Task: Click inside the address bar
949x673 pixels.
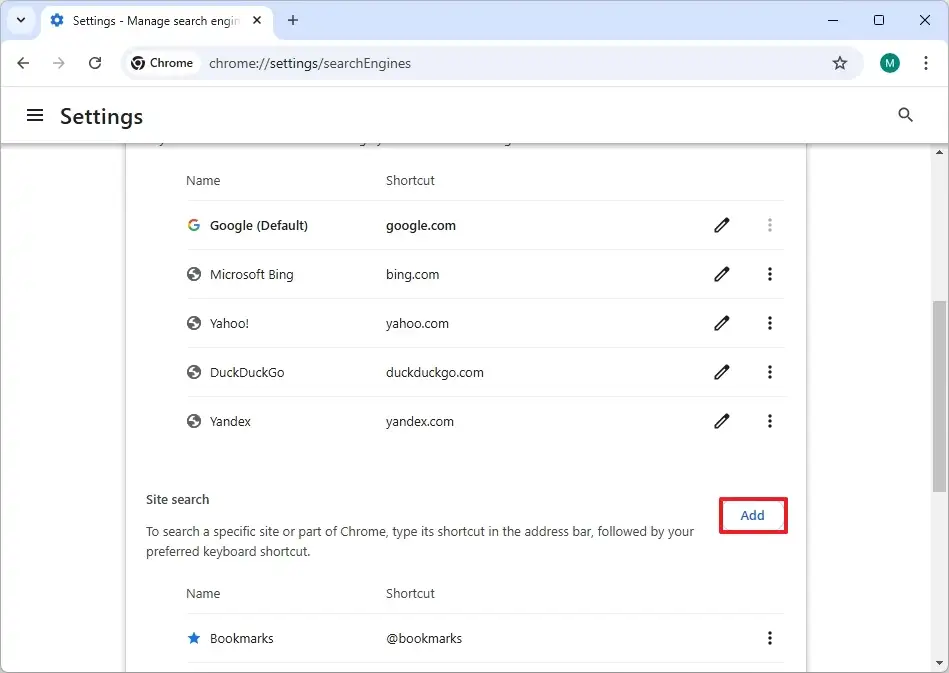Action: 450,63
